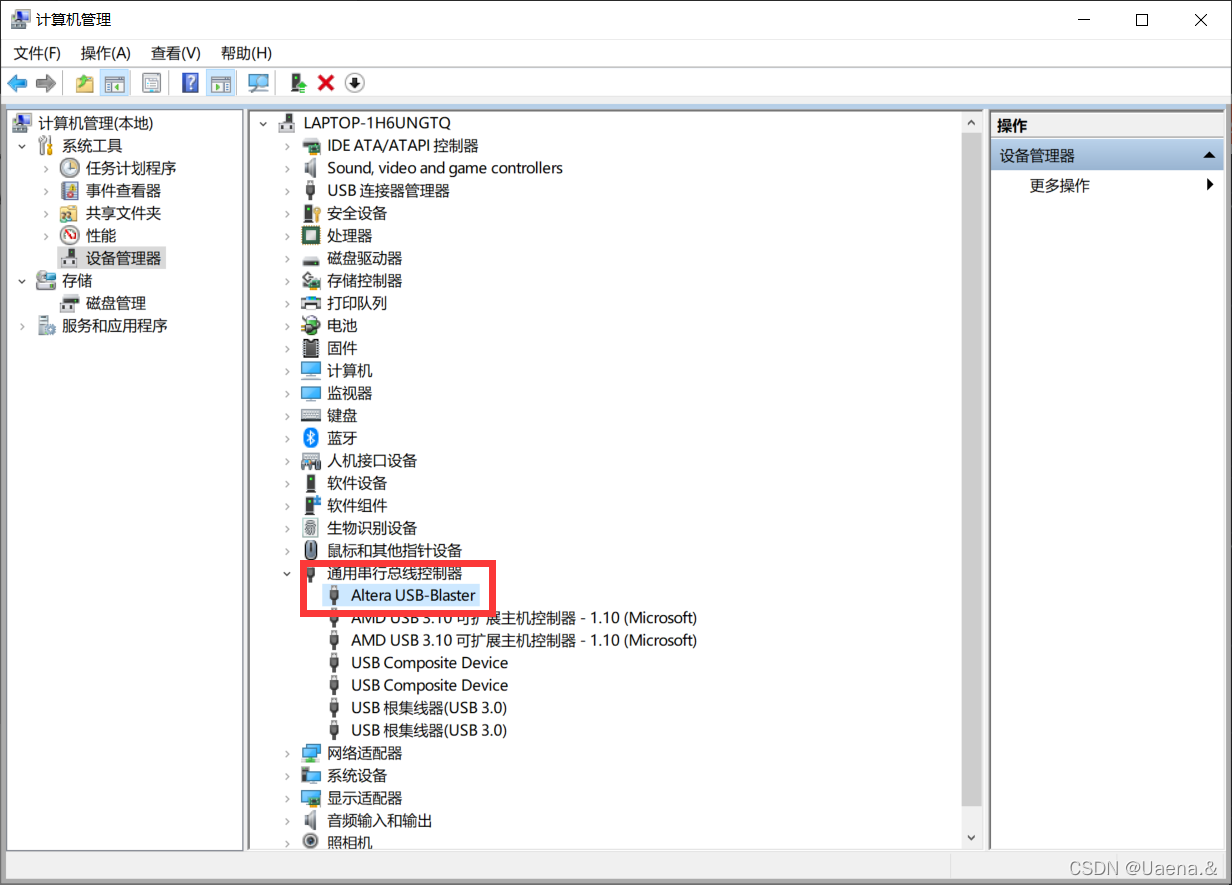Select 监视器 device category

coord(350,393)
